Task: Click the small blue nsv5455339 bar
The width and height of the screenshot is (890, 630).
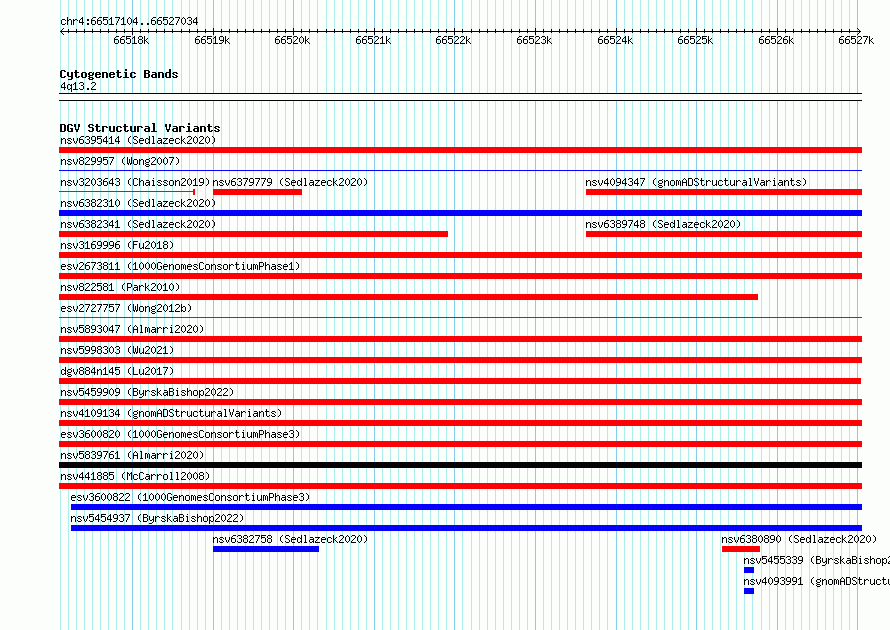Action: pos(749,570)
